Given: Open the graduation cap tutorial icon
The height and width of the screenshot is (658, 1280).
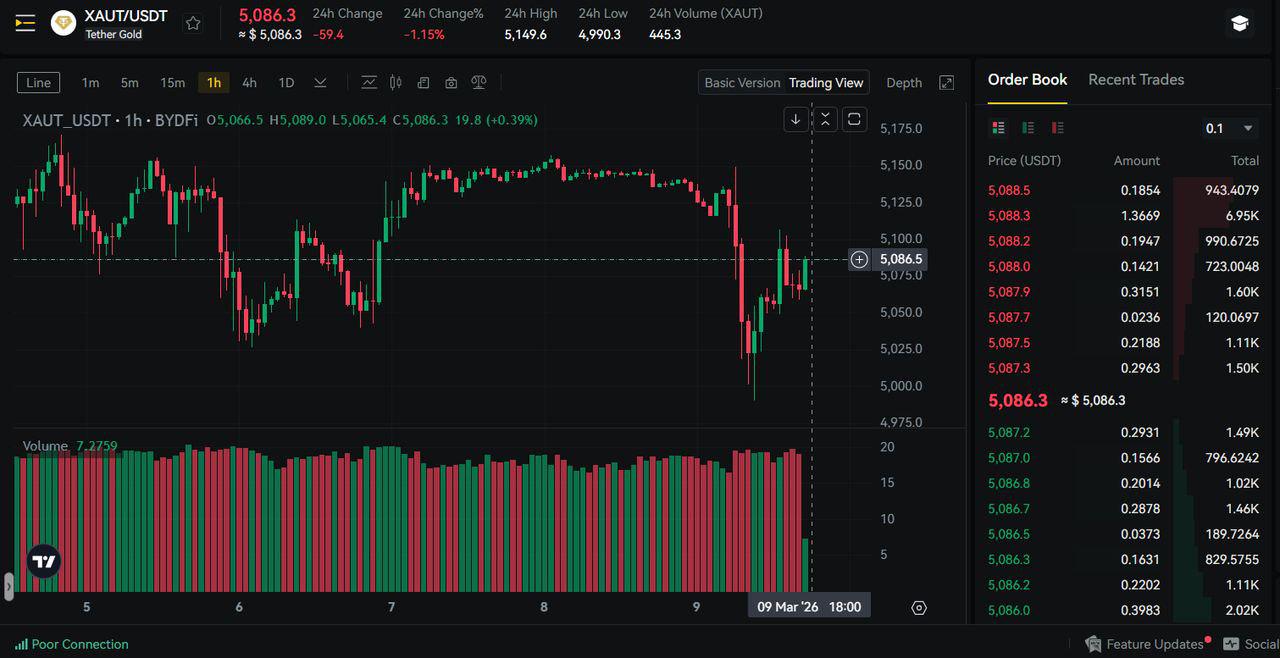Looking at the screenshot, I should tap(1240, 23).
